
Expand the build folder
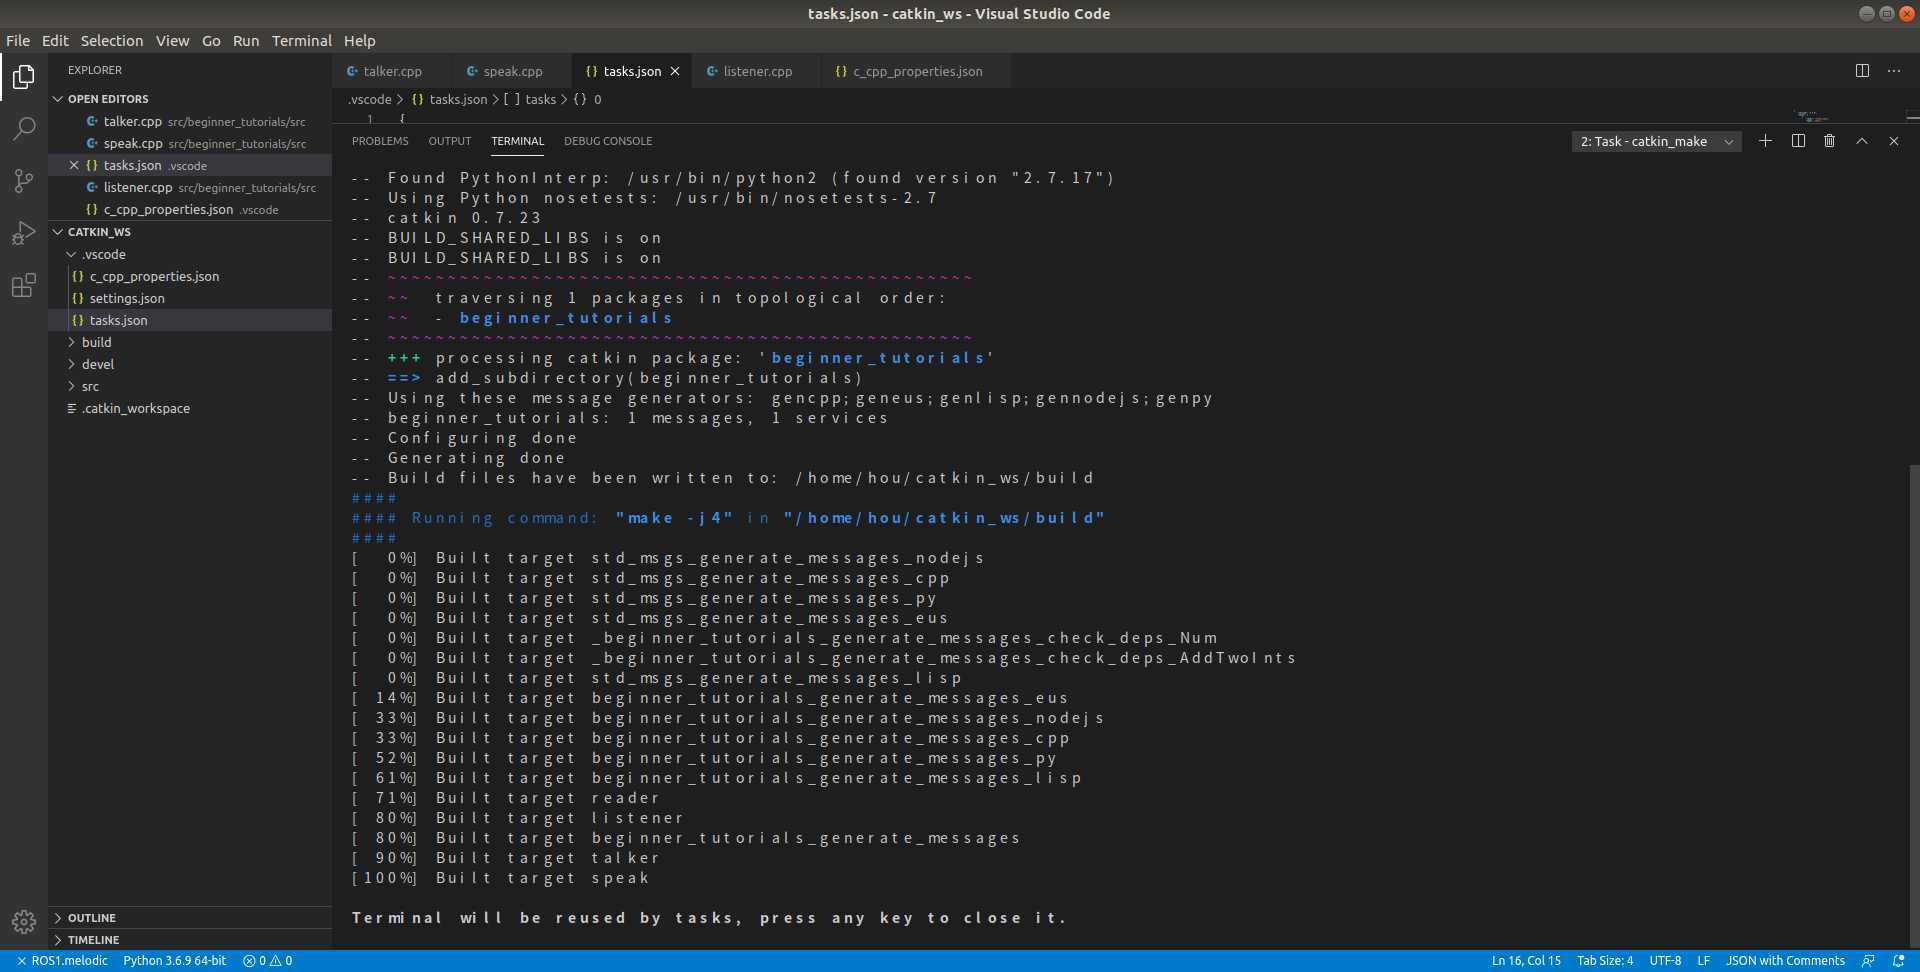[x=190, y=342]
